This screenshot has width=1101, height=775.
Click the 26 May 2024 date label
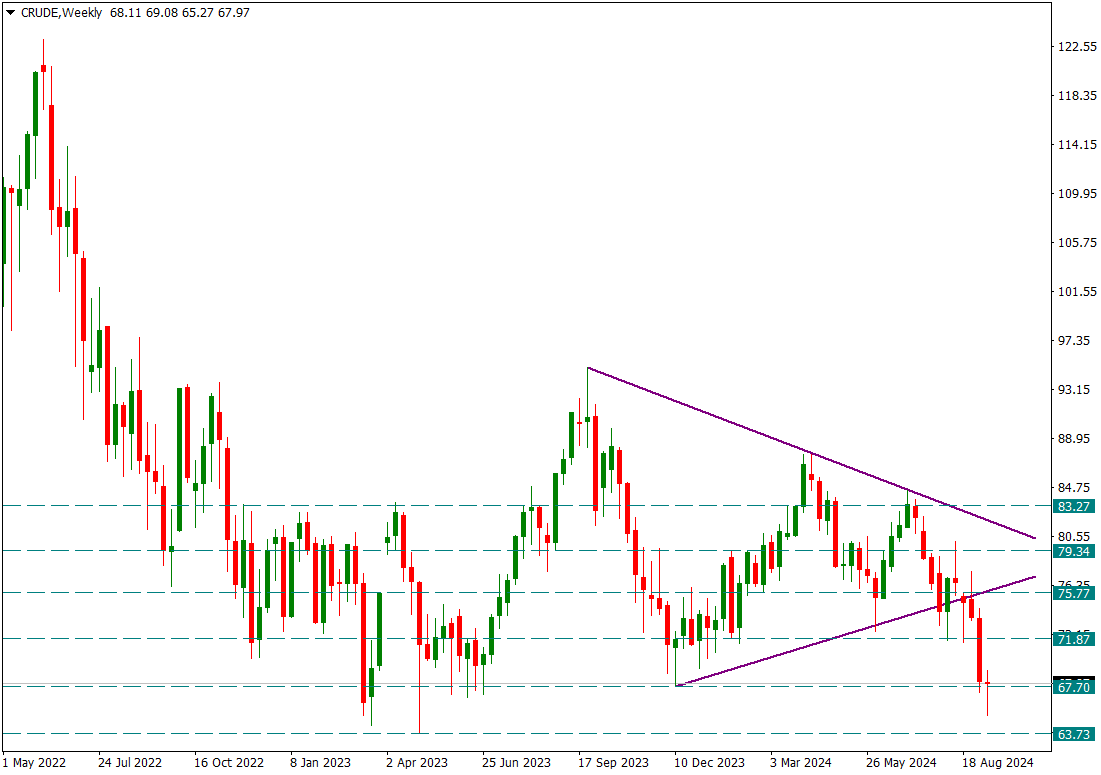tap(901, 762)
